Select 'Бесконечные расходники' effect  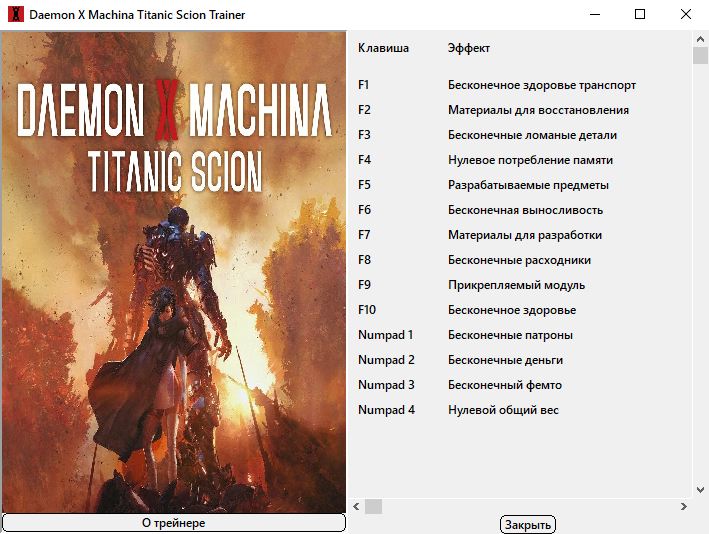(x=519, y=260)
